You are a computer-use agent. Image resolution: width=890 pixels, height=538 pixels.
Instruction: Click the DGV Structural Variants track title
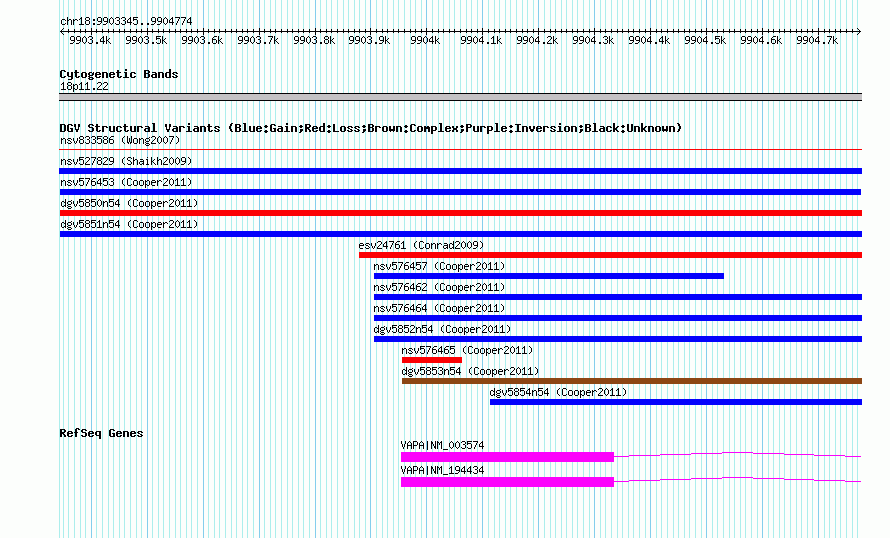click(371, 128)
